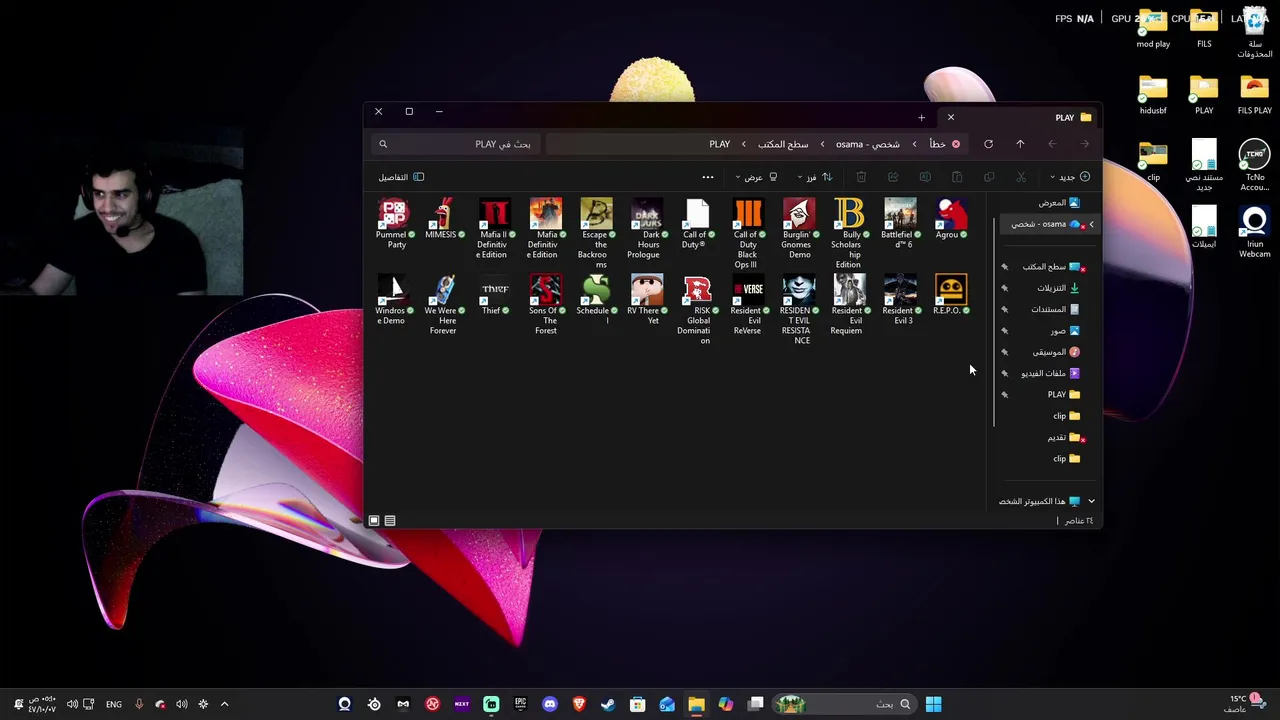This screenshot has height=720, width=1280.
Task: Click the سطح المكتب breadcrumb
Action: 783,144
